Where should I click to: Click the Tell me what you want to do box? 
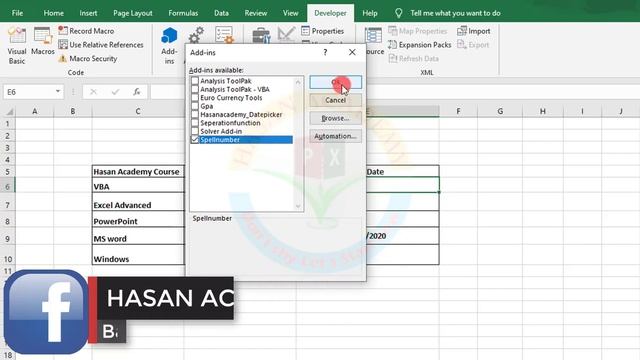[x=455, y=13]
